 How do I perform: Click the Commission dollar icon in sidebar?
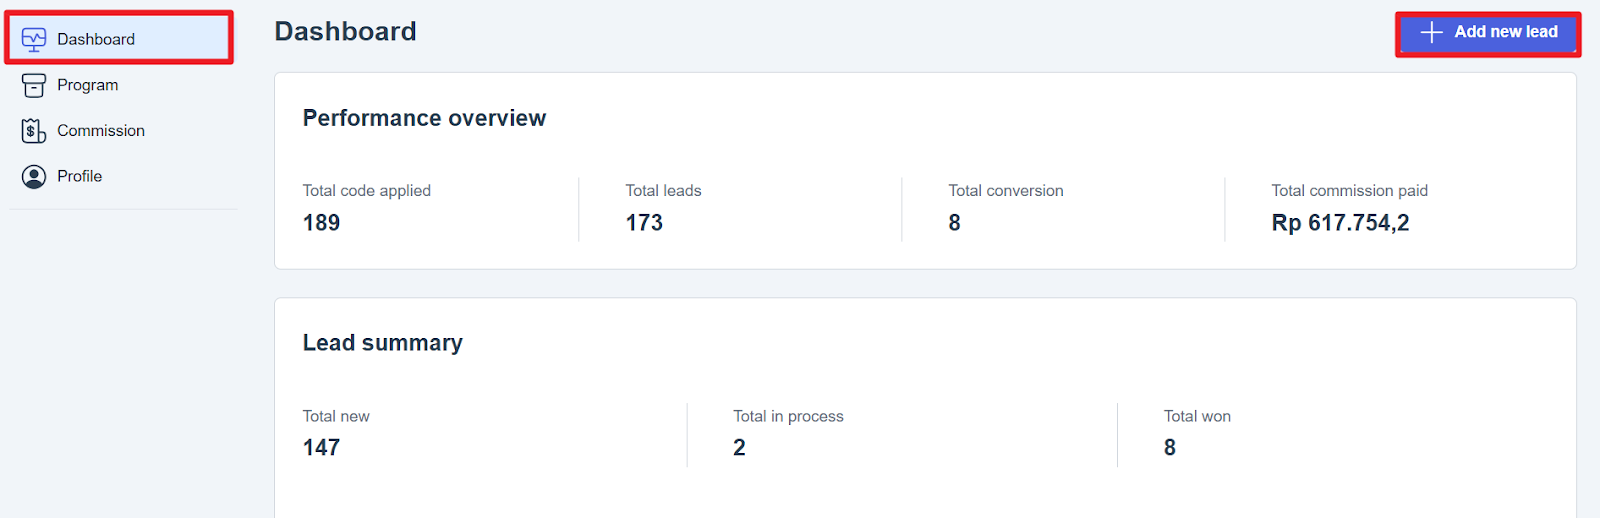pyautogui.click(x=34, y=131)
